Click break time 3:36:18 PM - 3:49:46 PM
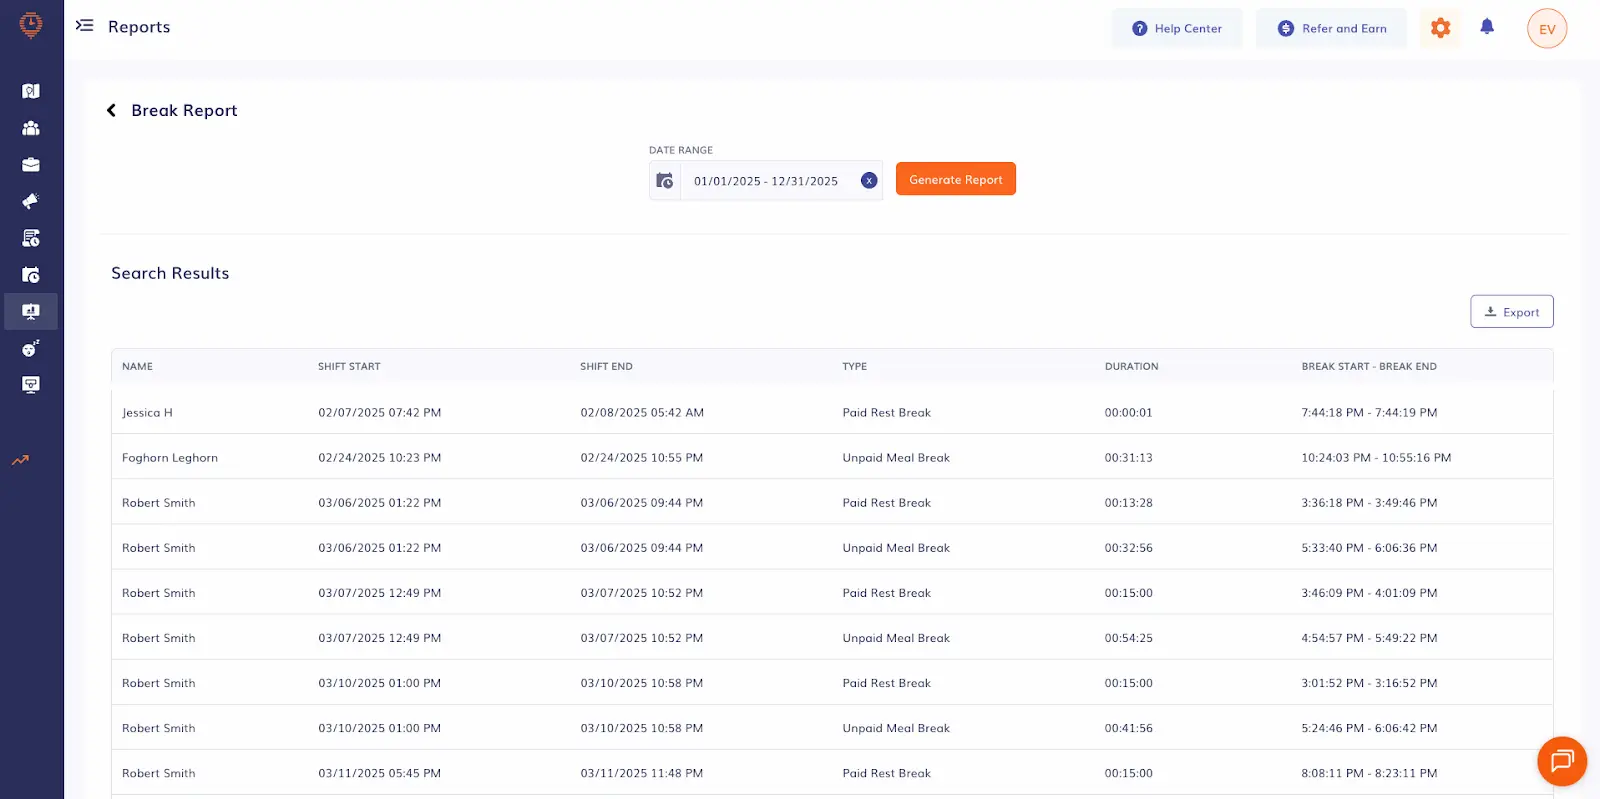Screen dimensions: 1600x799 (1369, 503)
